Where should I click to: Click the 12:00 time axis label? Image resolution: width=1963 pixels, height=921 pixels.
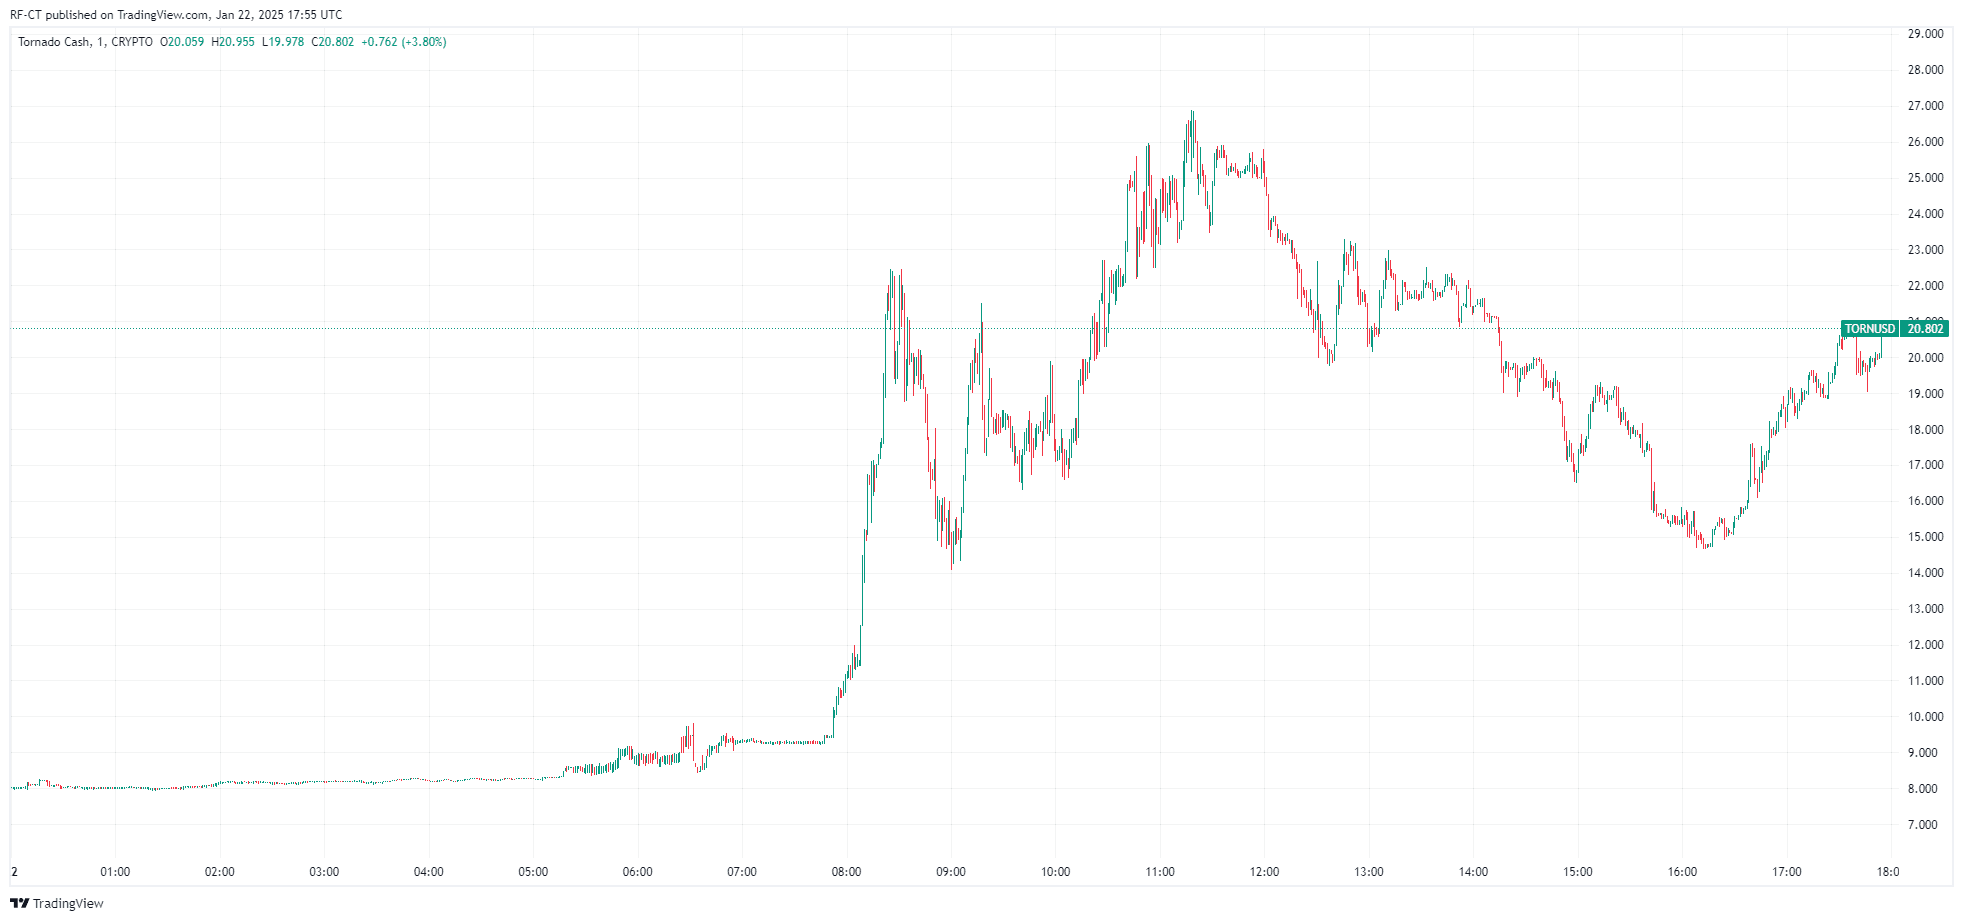point(1265,872)
